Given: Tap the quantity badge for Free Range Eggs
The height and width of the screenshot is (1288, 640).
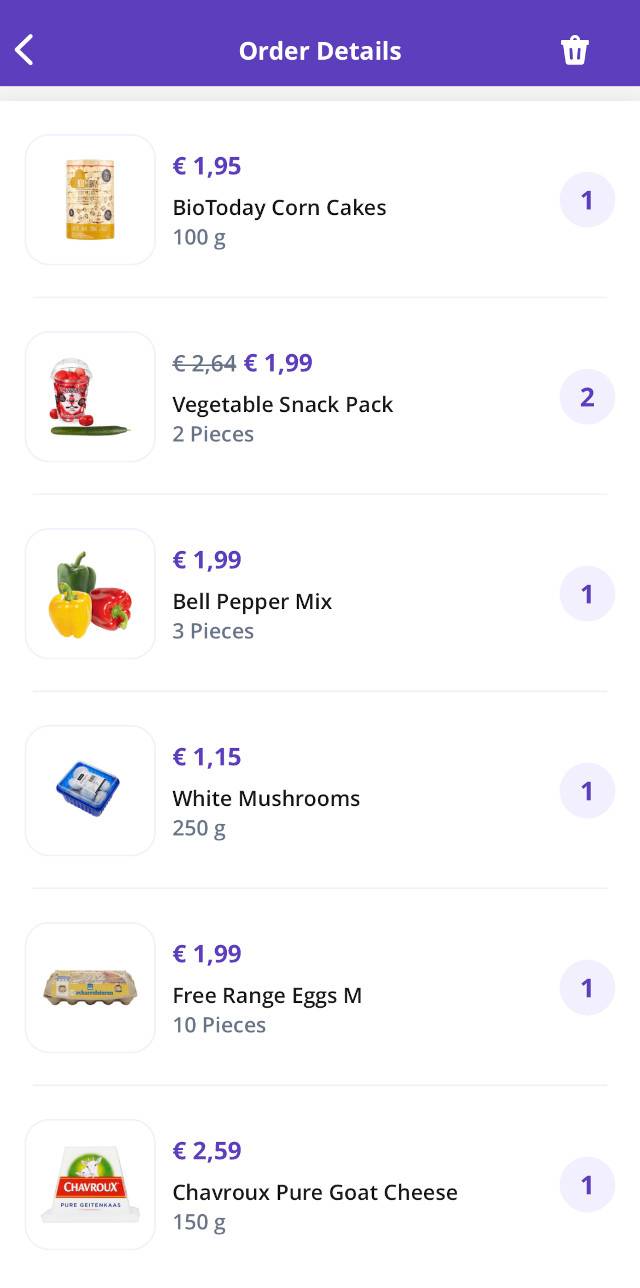Looking at the screenshot, I should pyautogui.click(x=587, y=988).
